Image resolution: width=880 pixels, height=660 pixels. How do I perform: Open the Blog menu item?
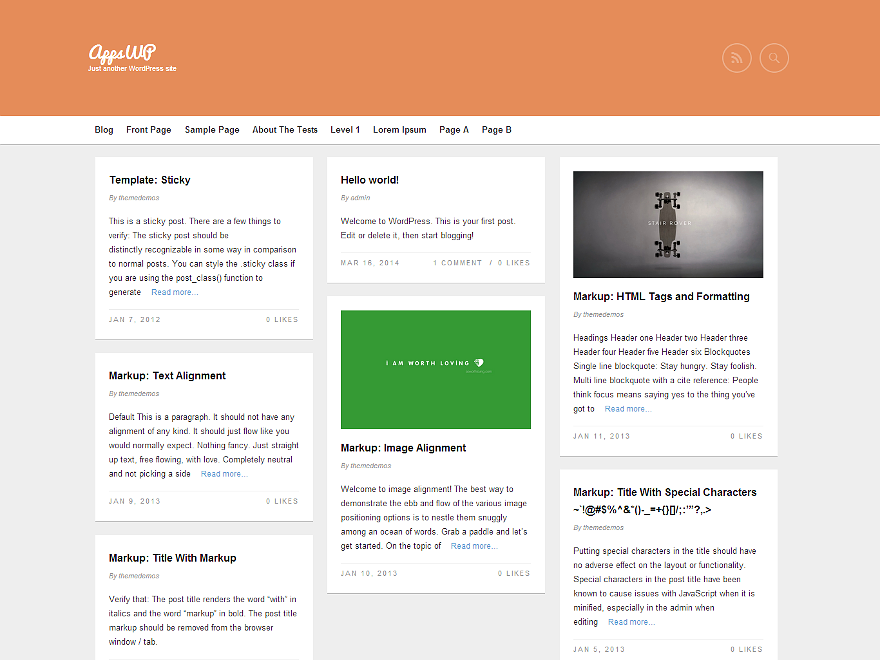click(104, 130)
